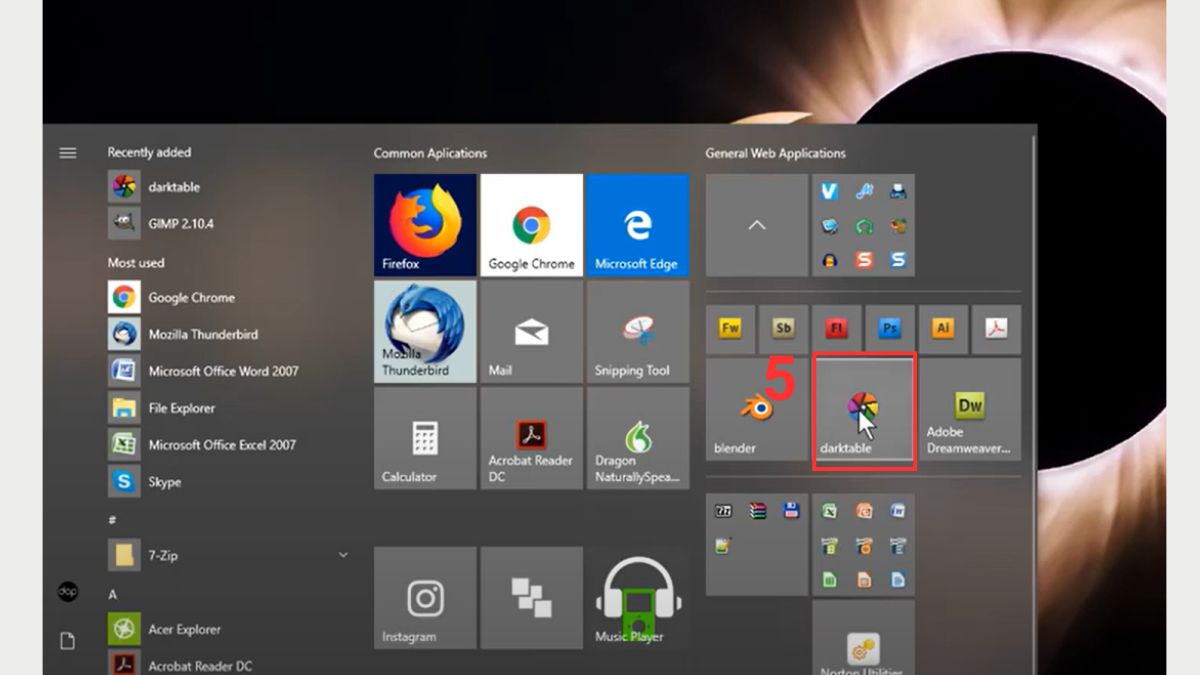Image resolution: width=1200 pixels, height=675 pixels.
Task: Click the blue V icon in the folder tile
Action: (x=829, y=190)
